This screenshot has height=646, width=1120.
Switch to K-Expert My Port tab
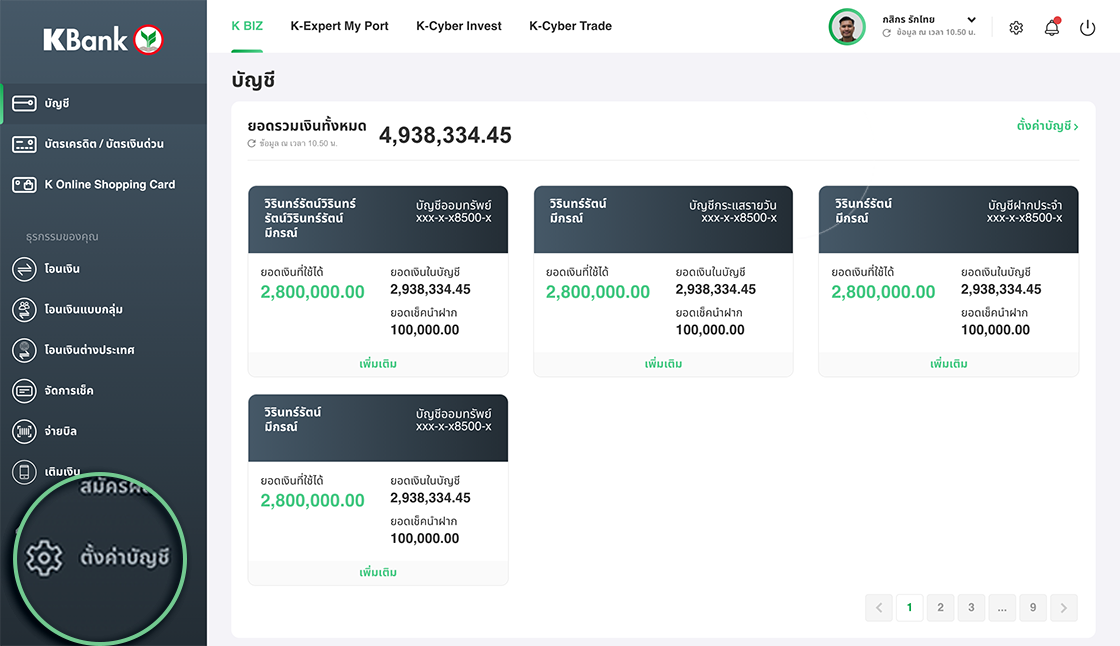pyautogui.click(x=339, y=26)
